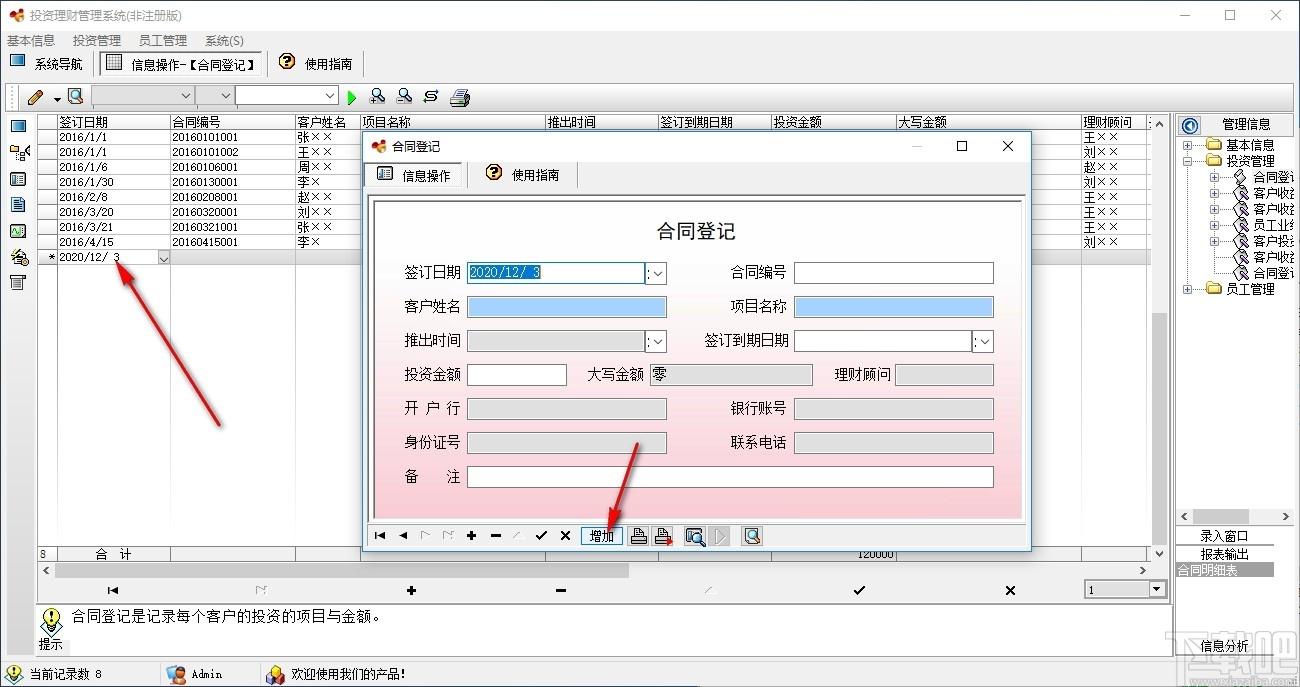Click the find/search document icon in main toolbar

coord(75,97)
